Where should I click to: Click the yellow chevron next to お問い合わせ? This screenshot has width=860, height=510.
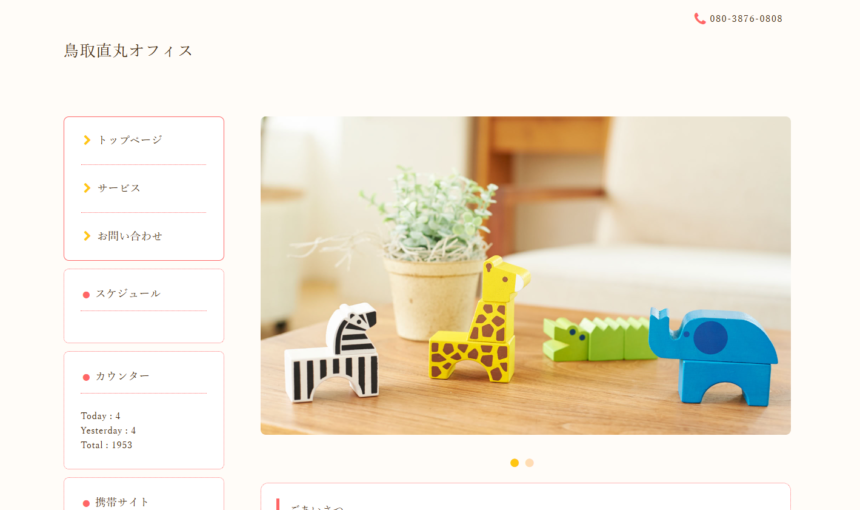pos(87,236)
